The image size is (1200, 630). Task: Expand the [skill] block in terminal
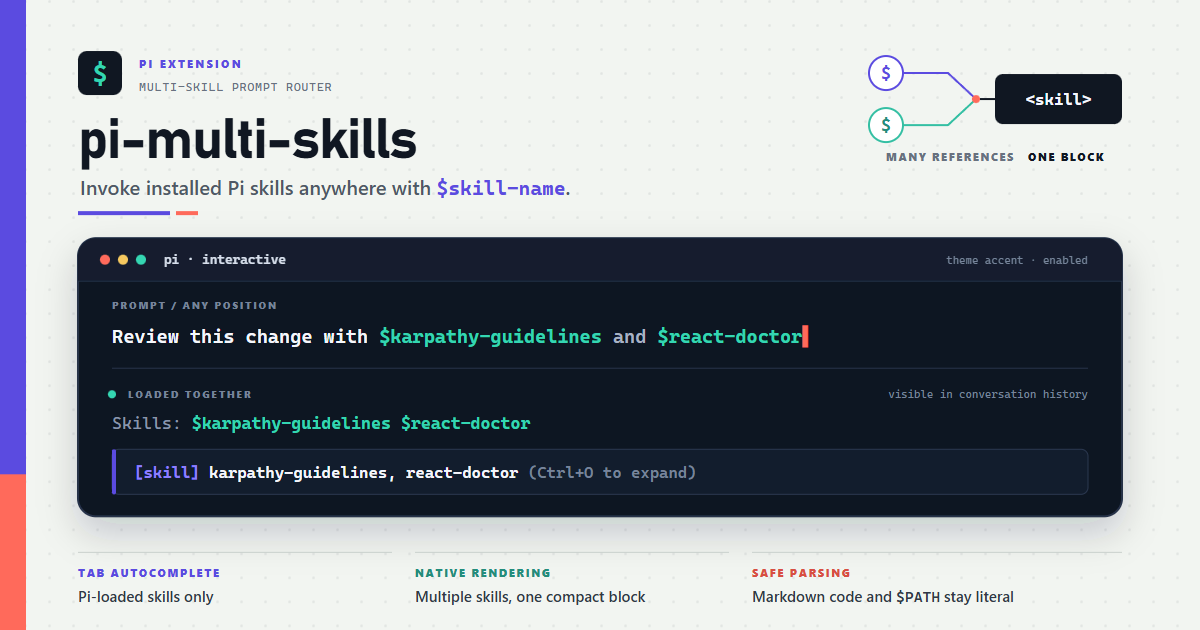600,472
